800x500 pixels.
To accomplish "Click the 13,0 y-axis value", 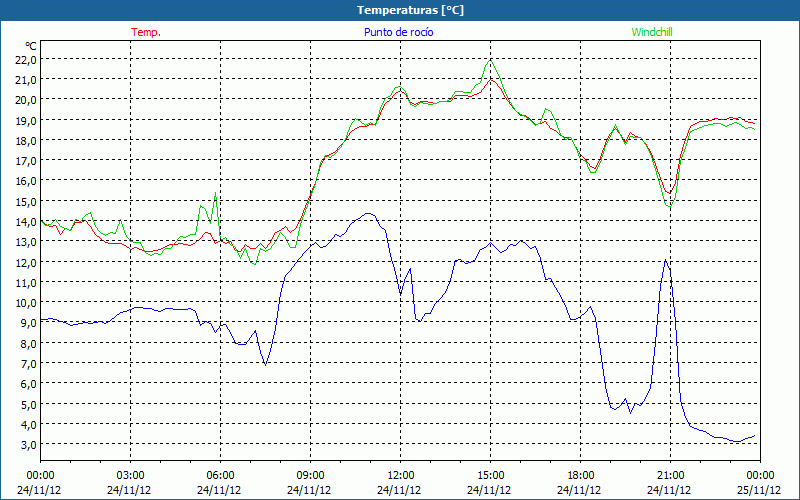I will coord(27,241).
